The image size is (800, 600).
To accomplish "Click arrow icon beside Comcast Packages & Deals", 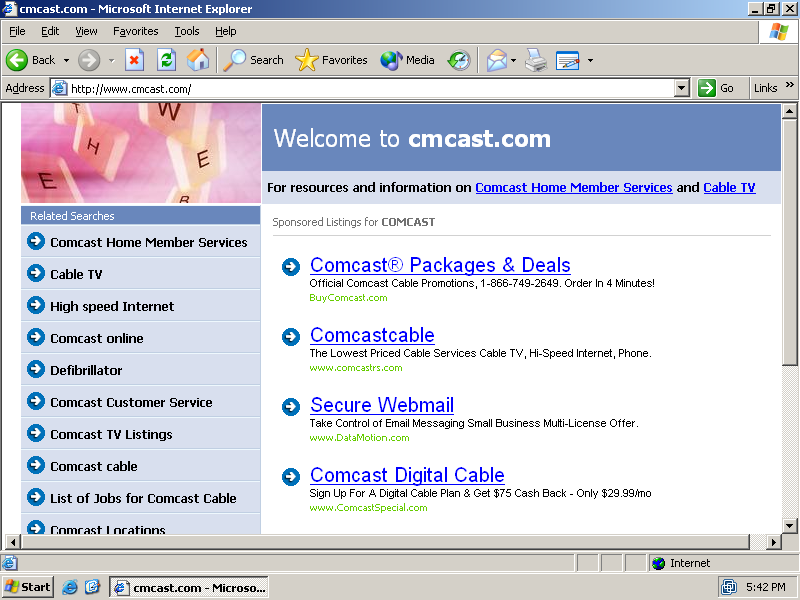I will tap(291, 266).
